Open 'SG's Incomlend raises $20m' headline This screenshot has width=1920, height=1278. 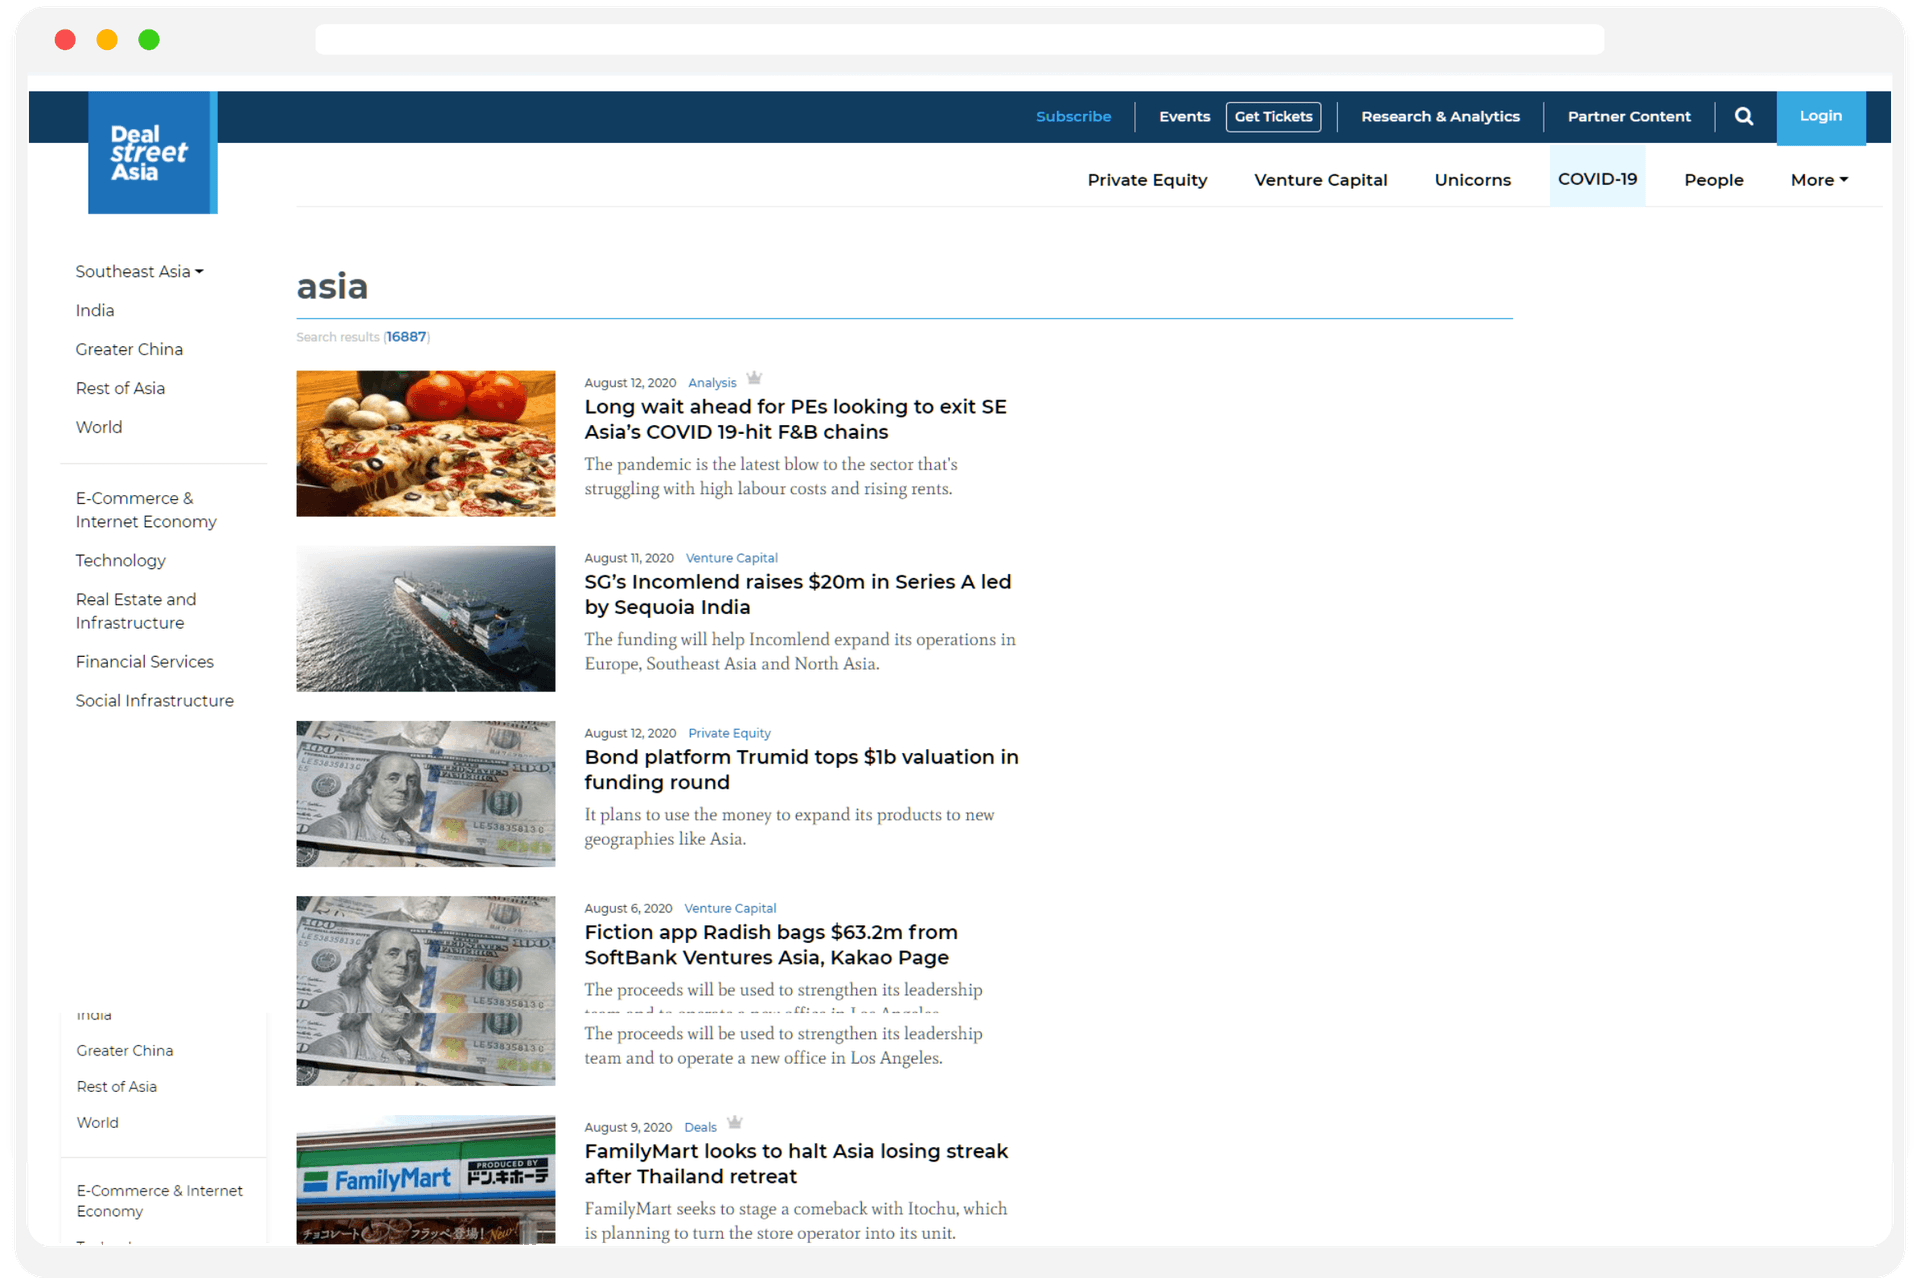click(798, 594)
